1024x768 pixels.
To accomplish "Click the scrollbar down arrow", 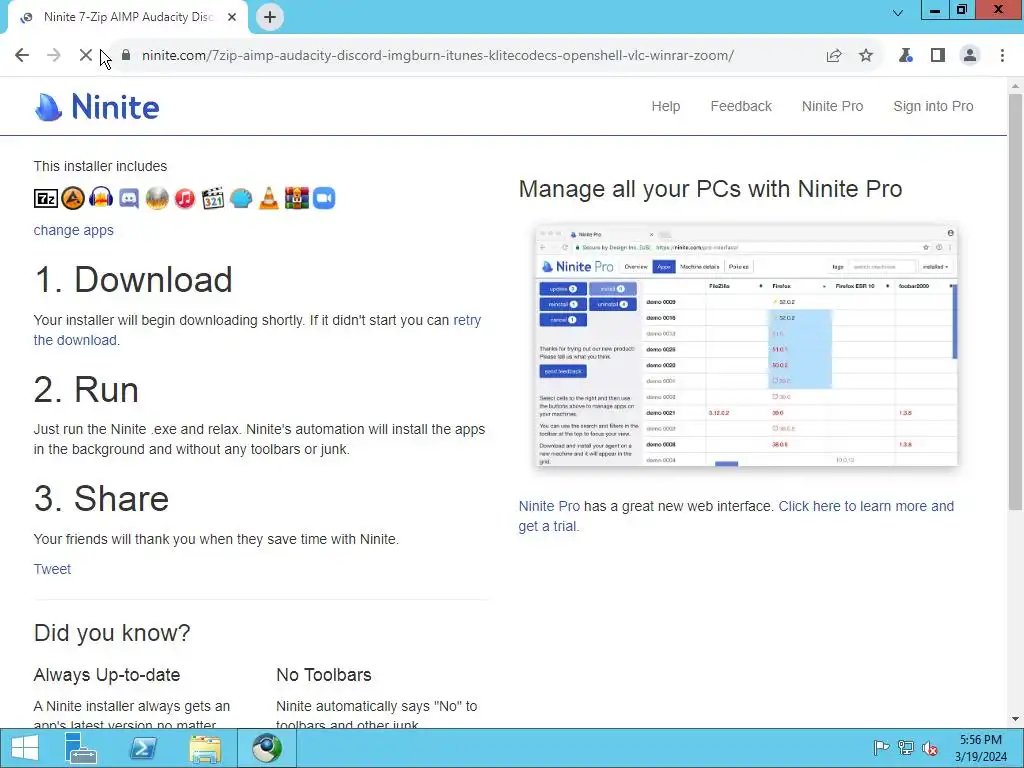I will [1016, 719].
